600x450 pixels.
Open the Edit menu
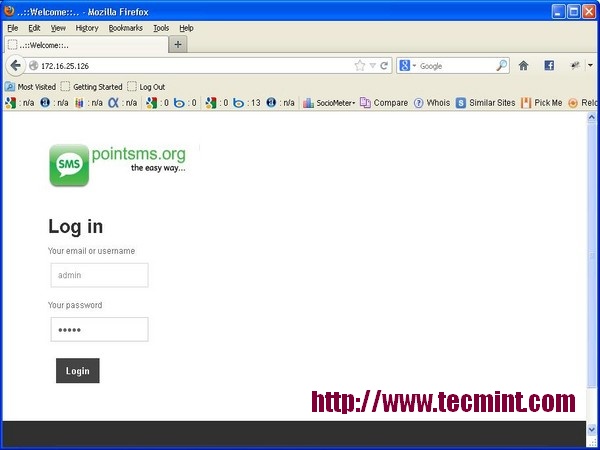pos(34,28)
